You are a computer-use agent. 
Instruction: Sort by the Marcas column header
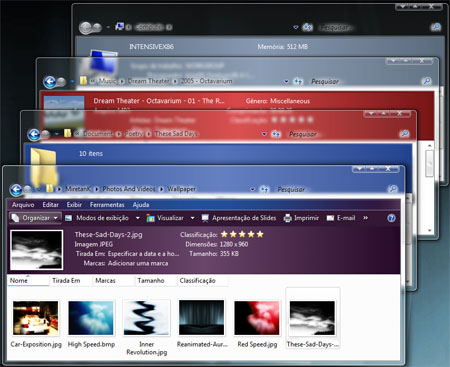pos(113,281)
